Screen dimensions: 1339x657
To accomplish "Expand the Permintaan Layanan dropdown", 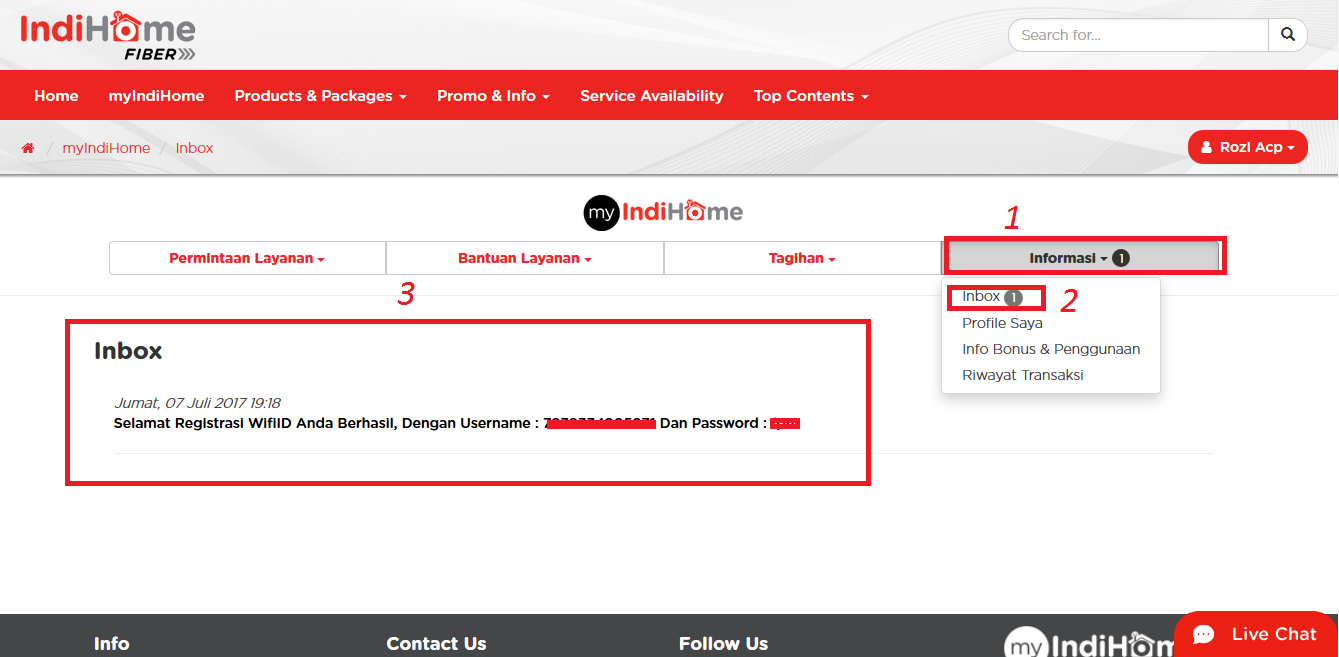I will click(246, 257).
